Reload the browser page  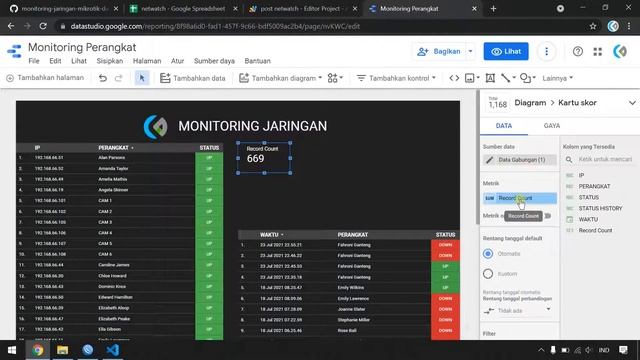(x=43, y=26)
